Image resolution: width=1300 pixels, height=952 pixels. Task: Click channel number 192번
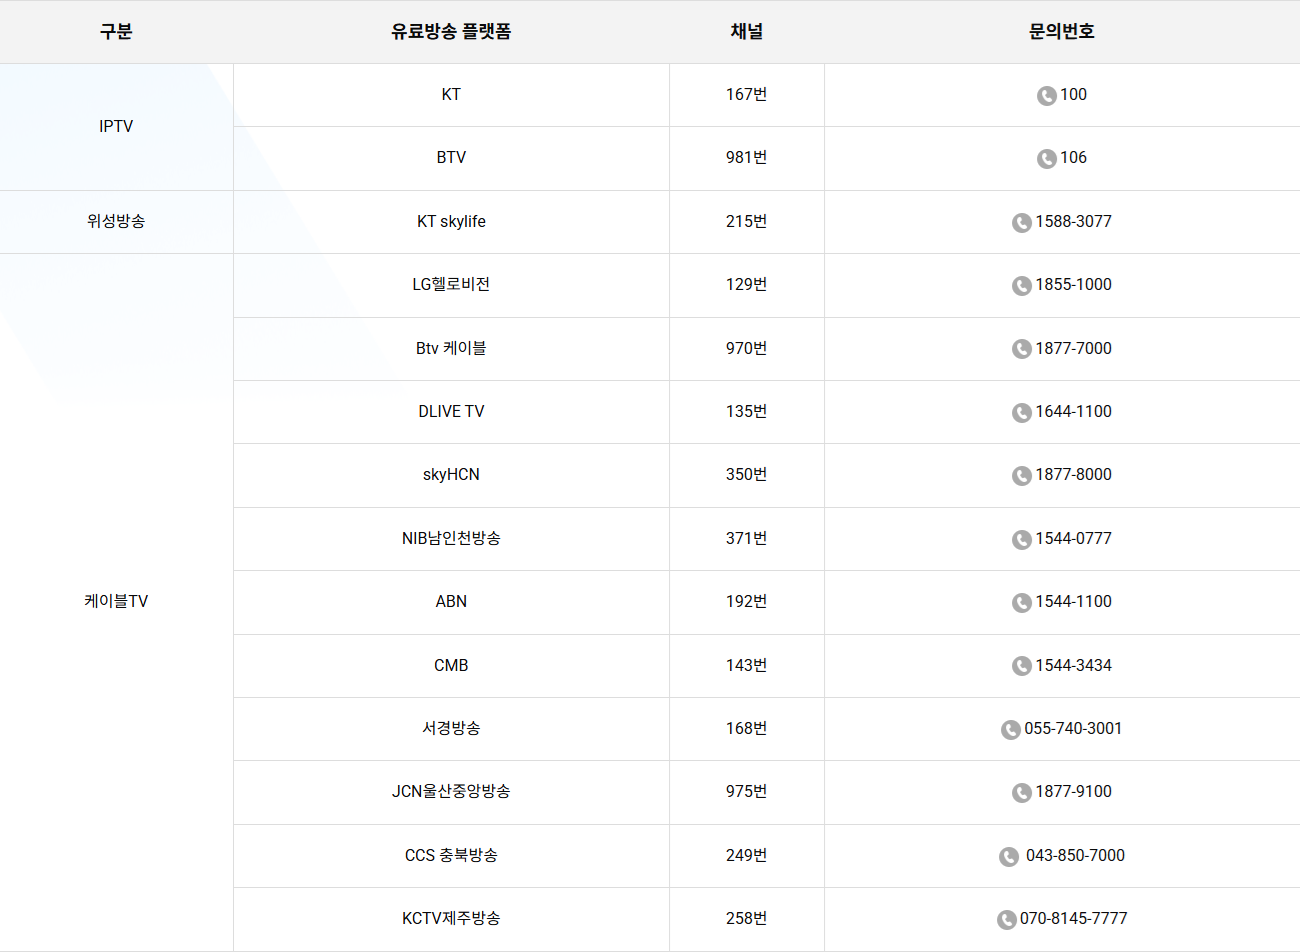pyautogui.click(x=747, y=602)
